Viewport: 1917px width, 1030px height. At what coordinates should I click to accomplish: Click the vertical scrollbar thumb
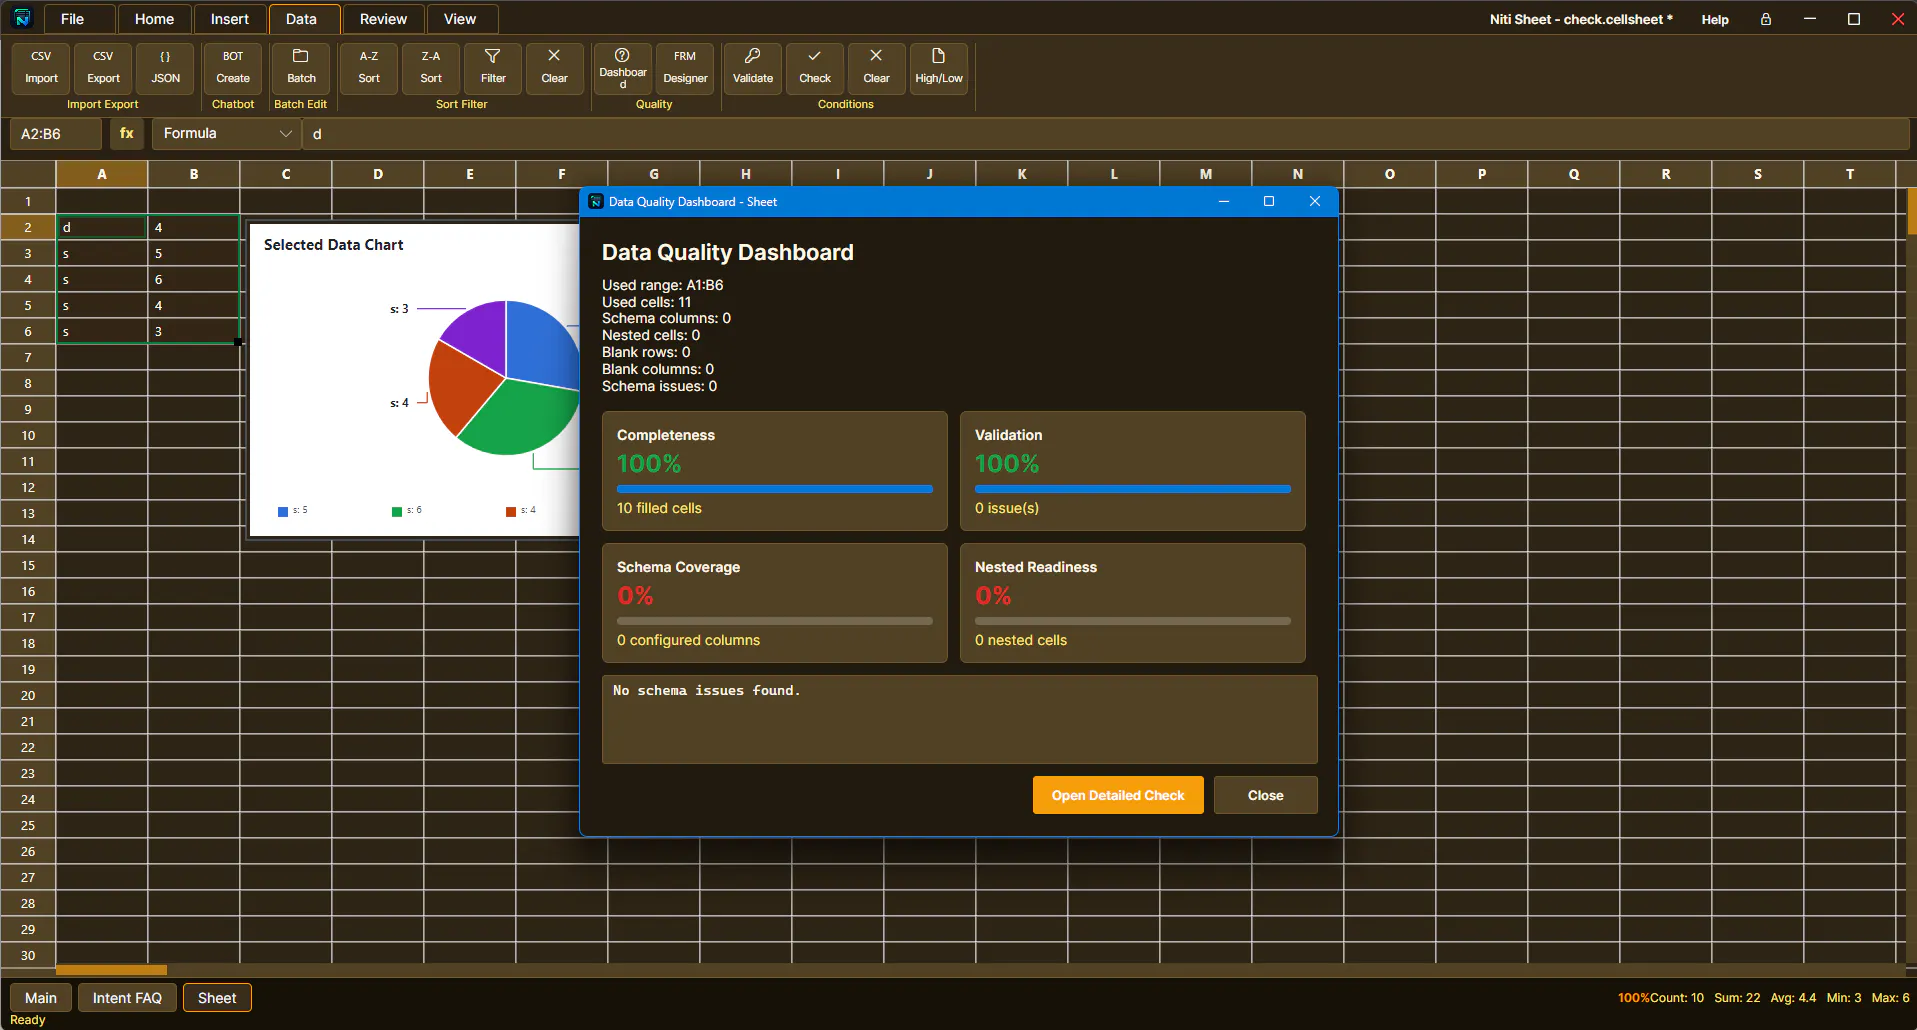tap(1912, 211)
